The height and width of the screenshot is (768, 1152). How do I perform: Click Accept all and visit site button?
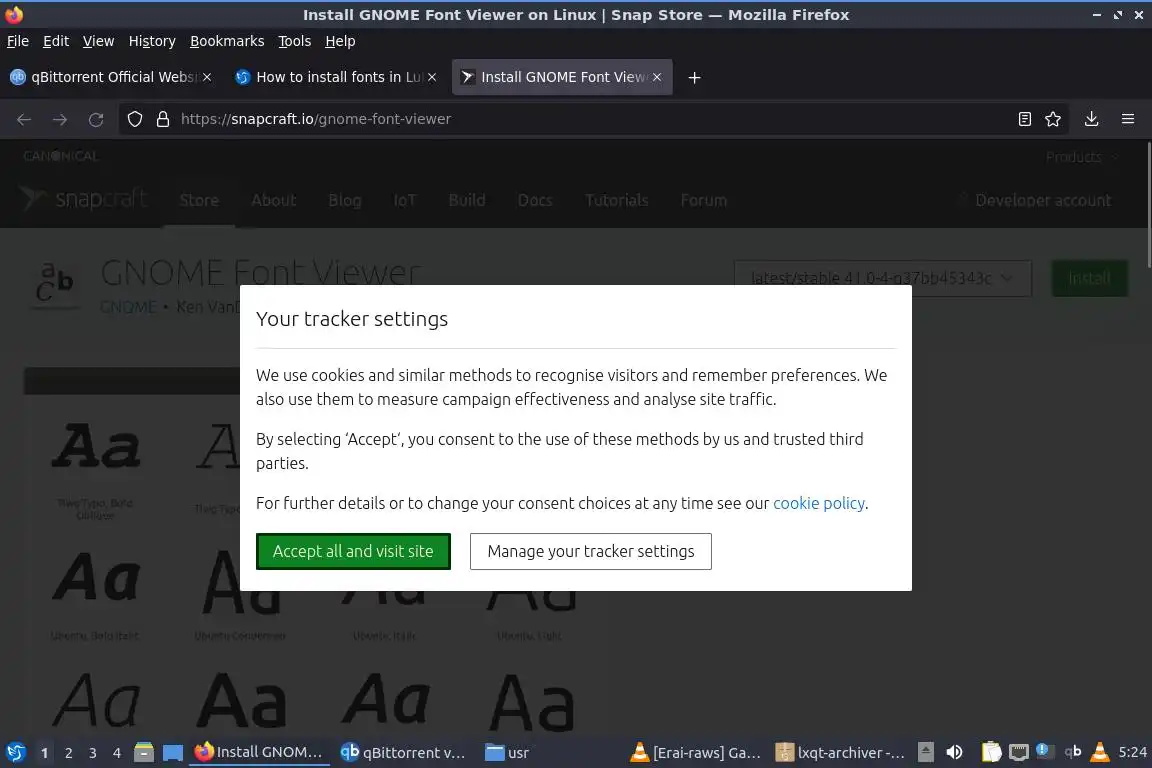tap(353, 551)
